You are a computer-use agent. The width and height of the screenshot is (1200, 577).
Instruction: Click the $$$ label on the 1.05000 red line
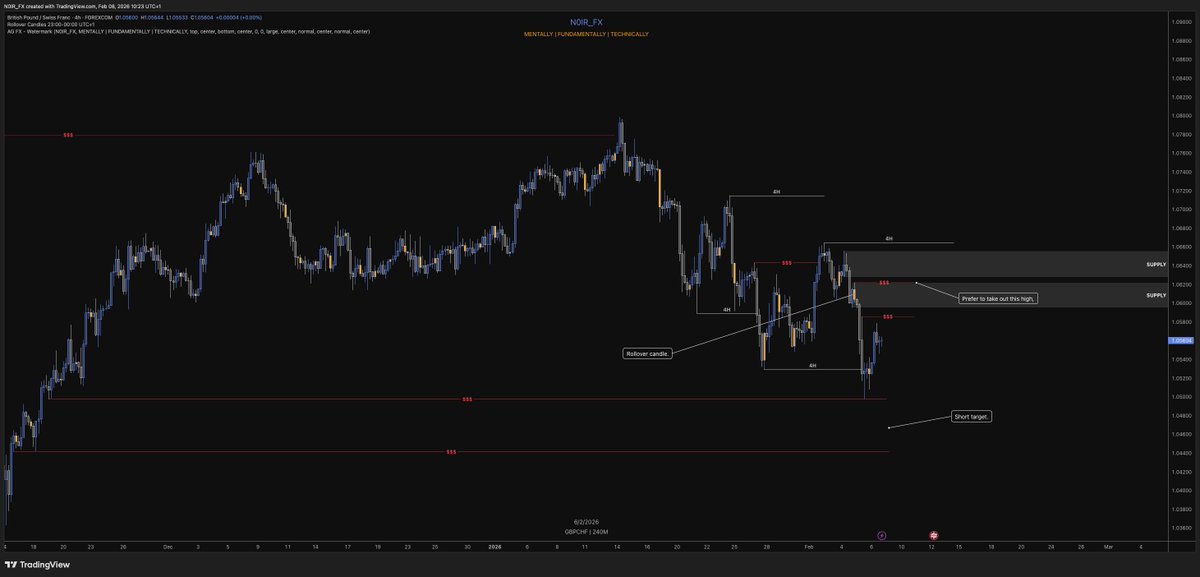tap(468, 399)
